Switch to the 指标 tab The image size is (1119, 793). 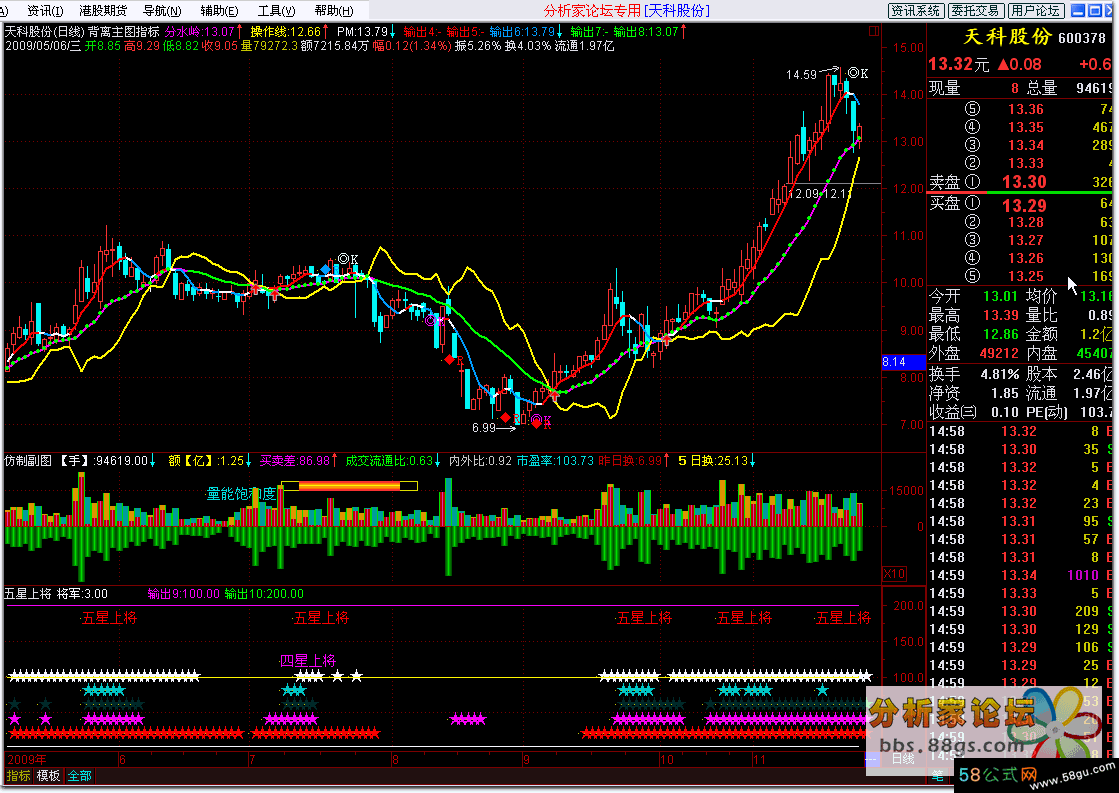[x=19, y=776]
